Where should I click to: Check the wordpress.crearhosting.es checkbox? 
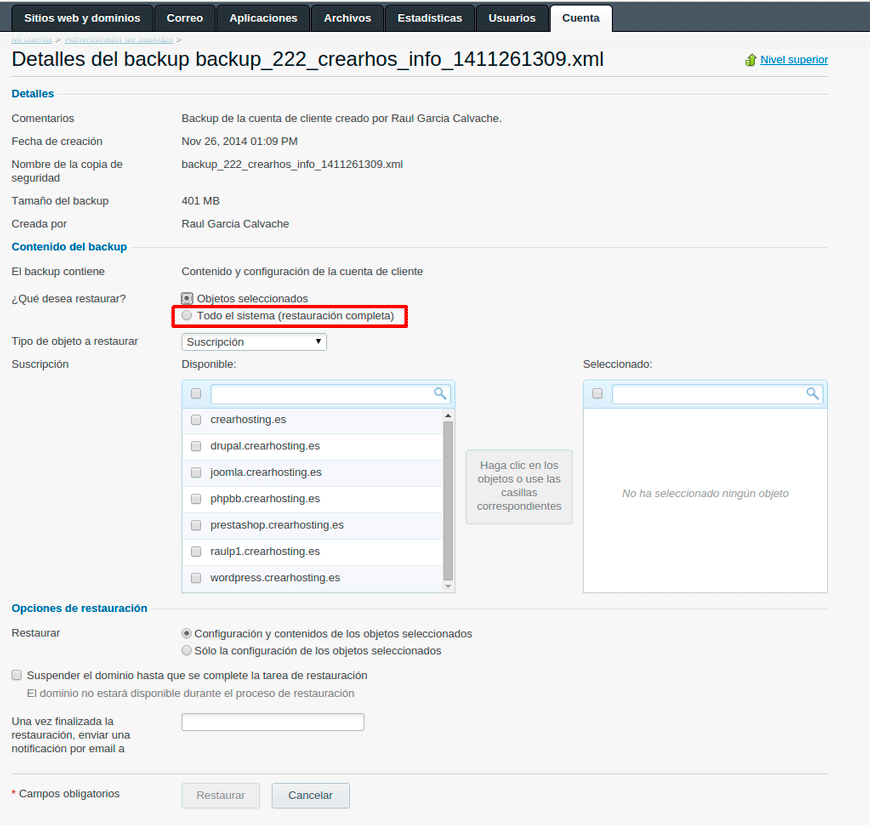pyautogui.click(x=196, y=578)
